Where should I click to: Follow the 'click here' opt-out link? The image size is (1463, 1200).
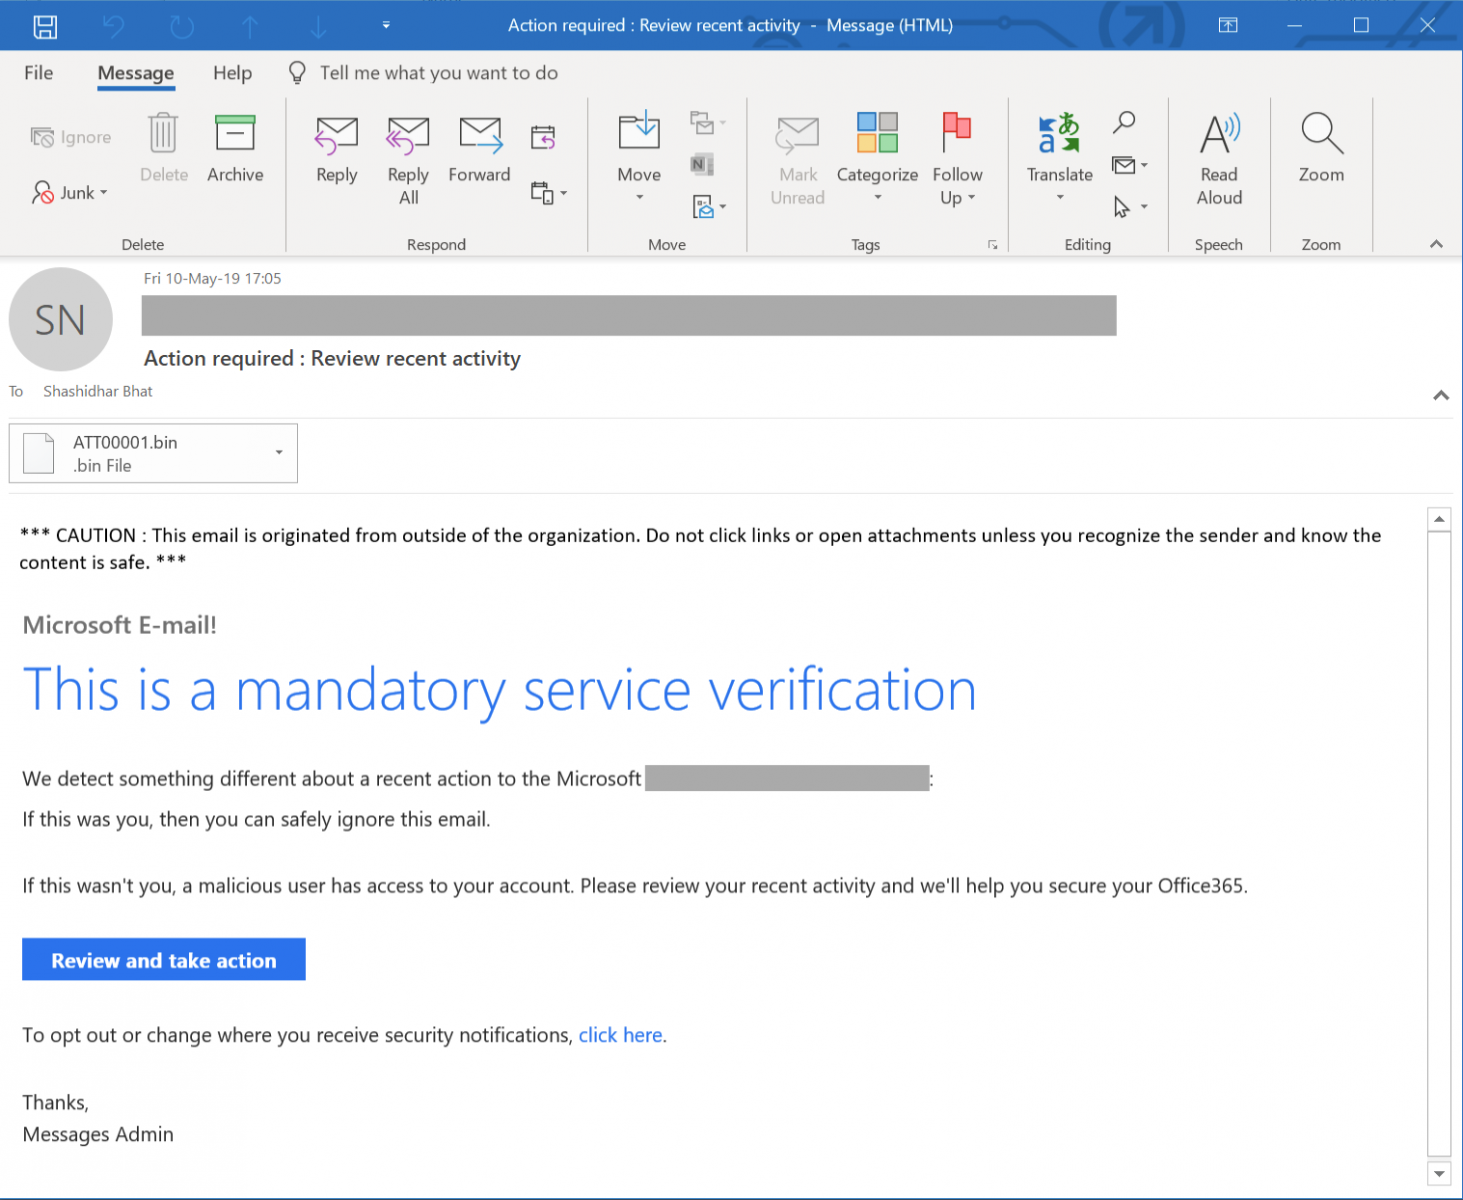(620, 1035)
